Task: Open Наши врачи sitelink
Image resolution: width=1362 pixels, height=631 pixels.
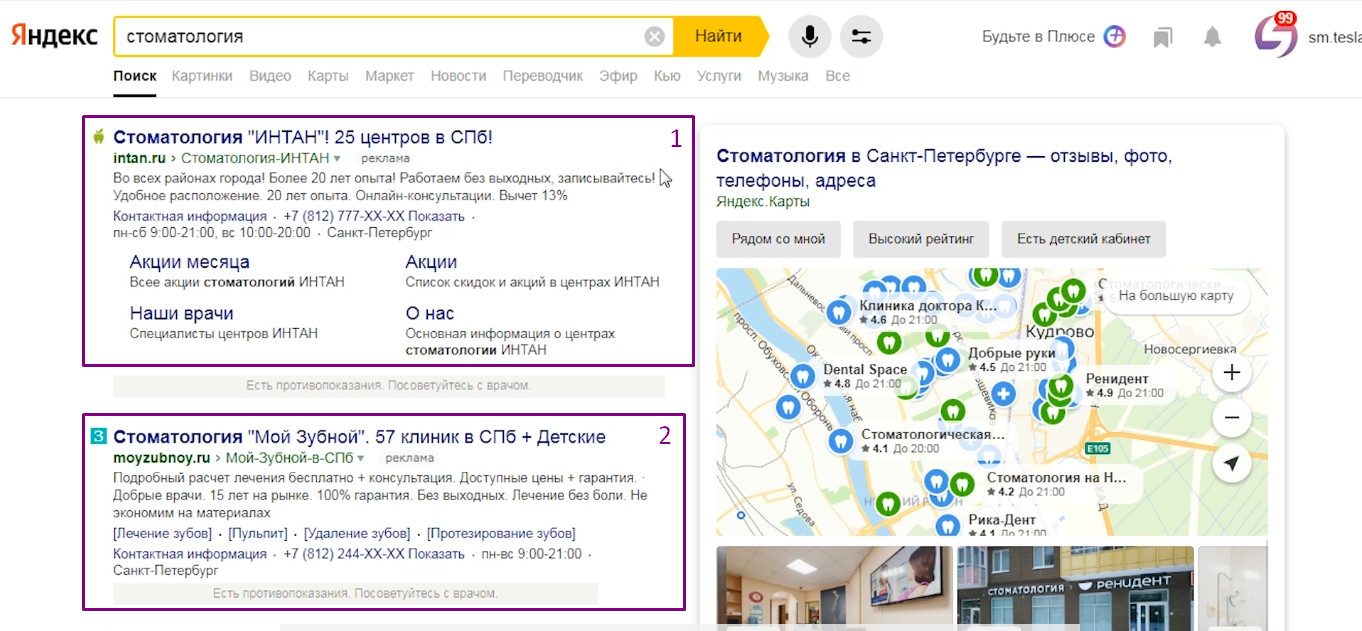Action: [x=182, y=313]
